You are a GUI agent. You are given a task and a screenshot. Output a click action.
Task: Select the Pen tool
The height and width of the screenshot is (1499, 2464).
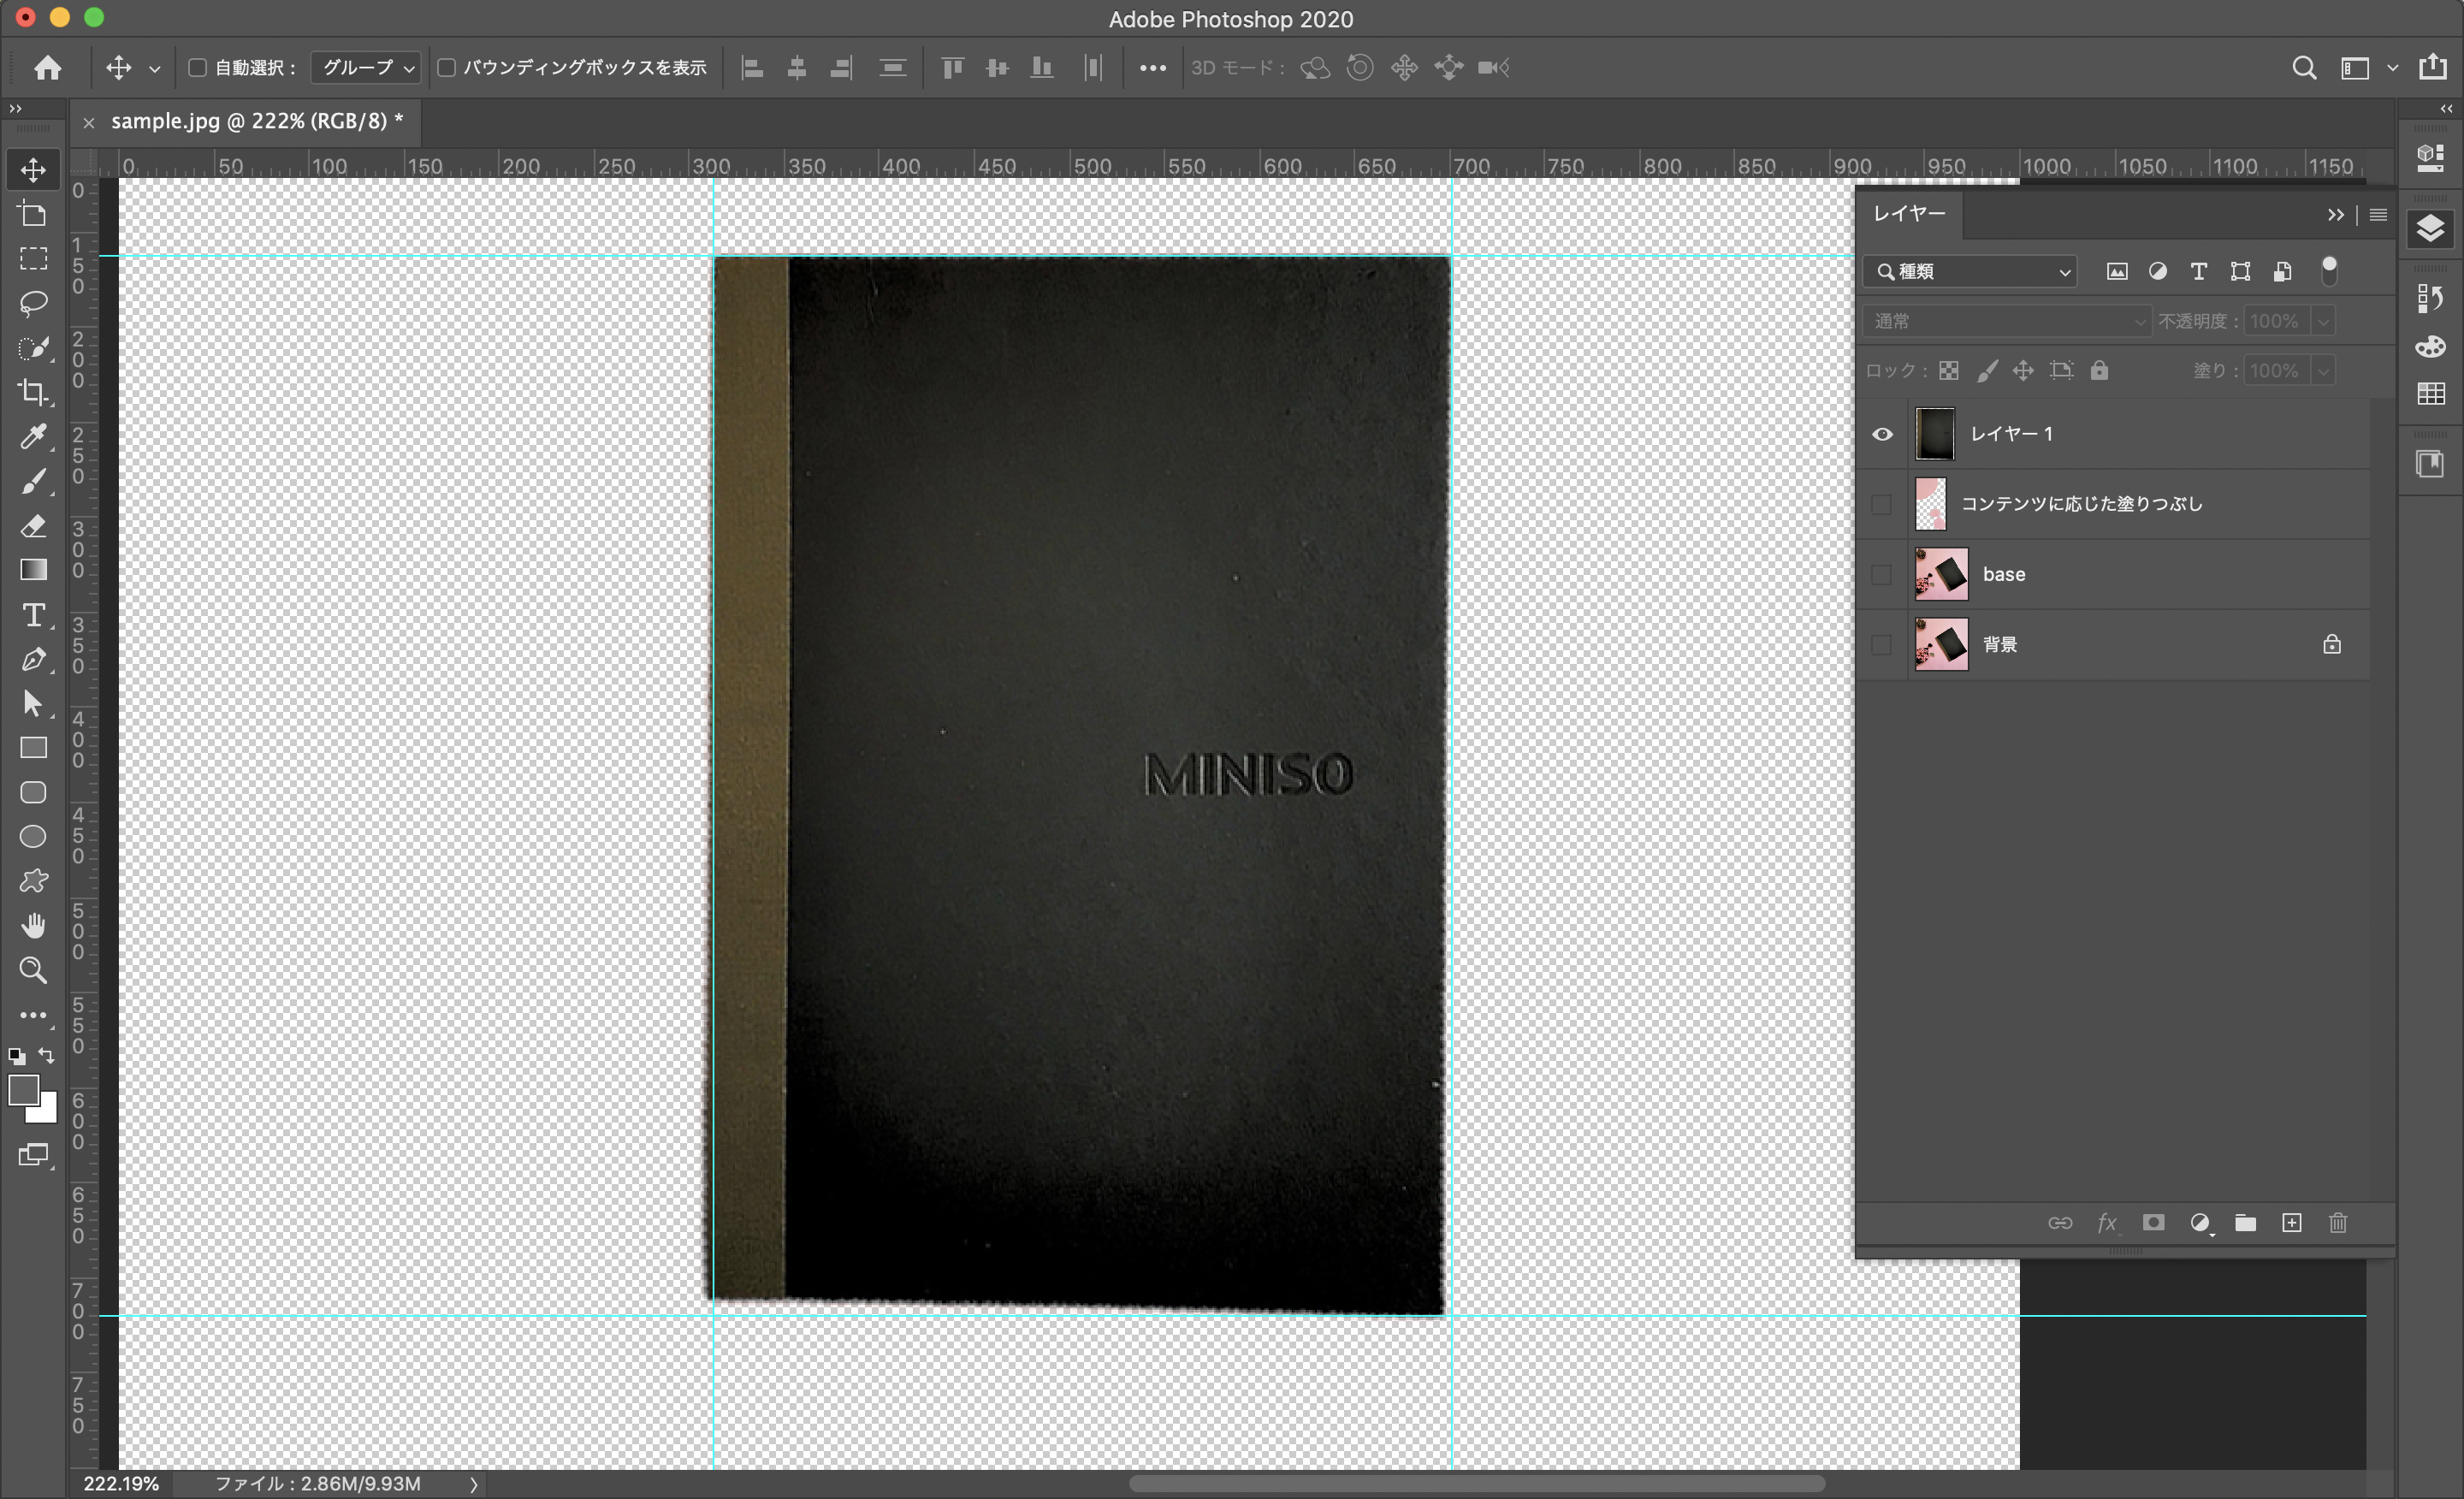click(33, 659)
